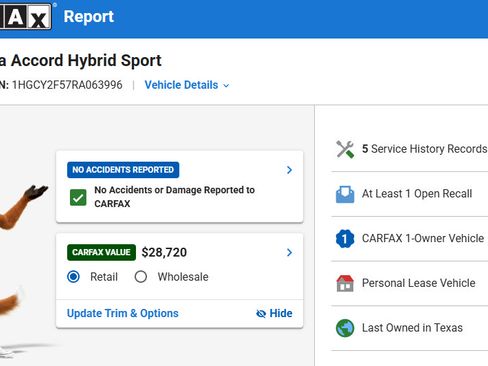Click the wrench service history icon
The height and width of the screenshot is (366, 488).
coord(345,149)
